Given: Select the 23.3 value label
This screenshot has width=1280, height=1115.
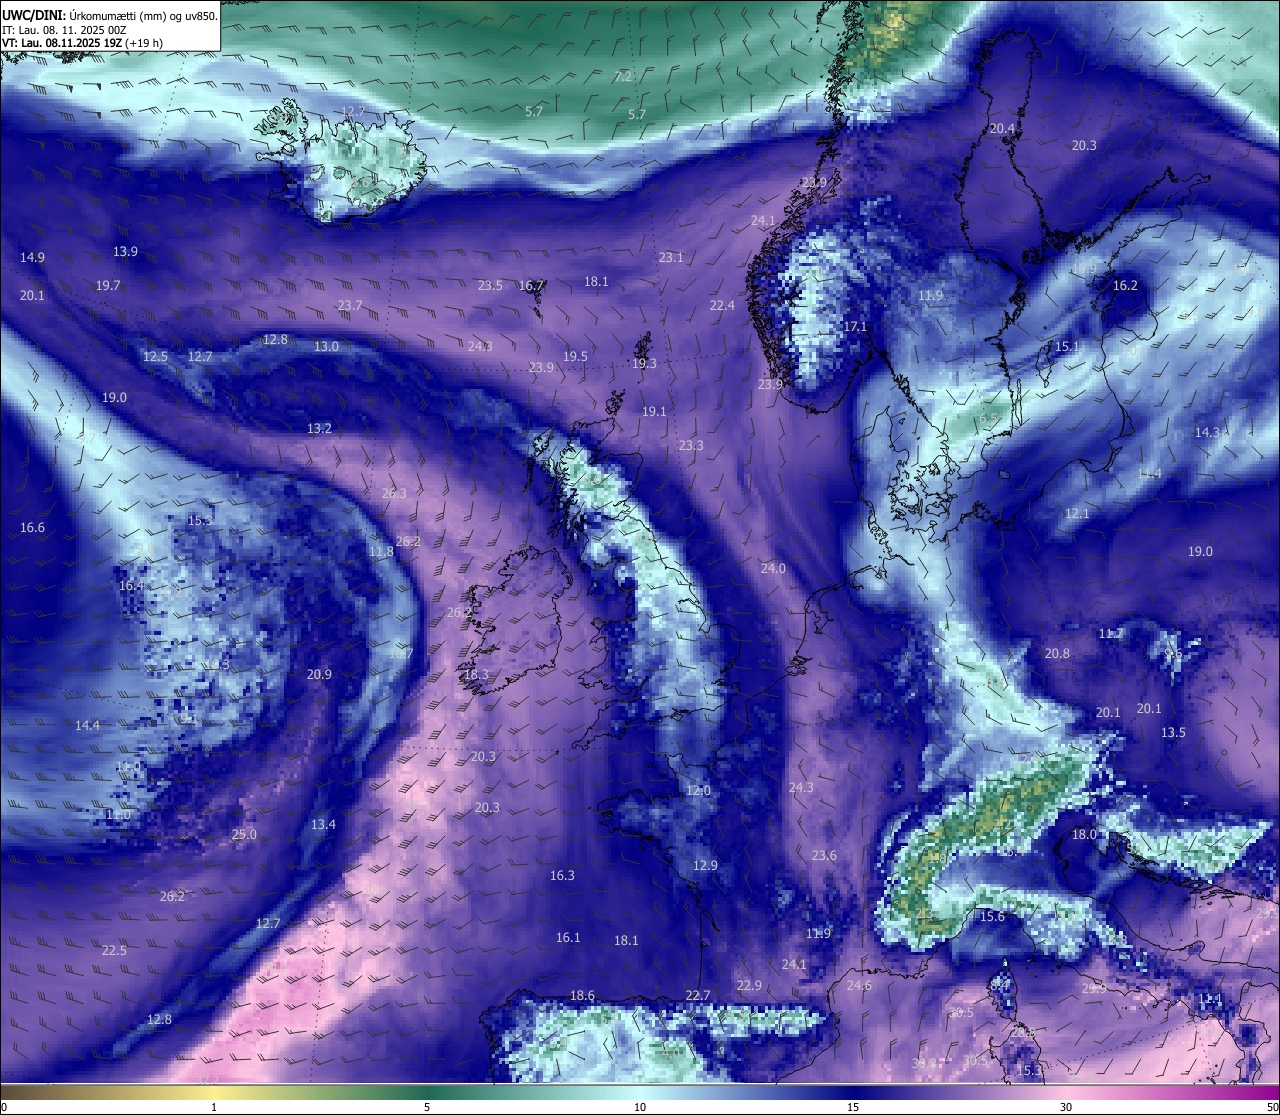Looking at the screenshot, I should point(691,445).
